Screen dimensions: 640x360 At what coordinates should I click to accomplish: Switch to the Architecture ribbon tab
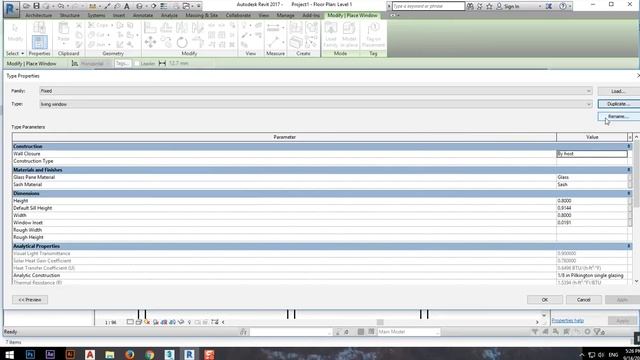(38, 16)
